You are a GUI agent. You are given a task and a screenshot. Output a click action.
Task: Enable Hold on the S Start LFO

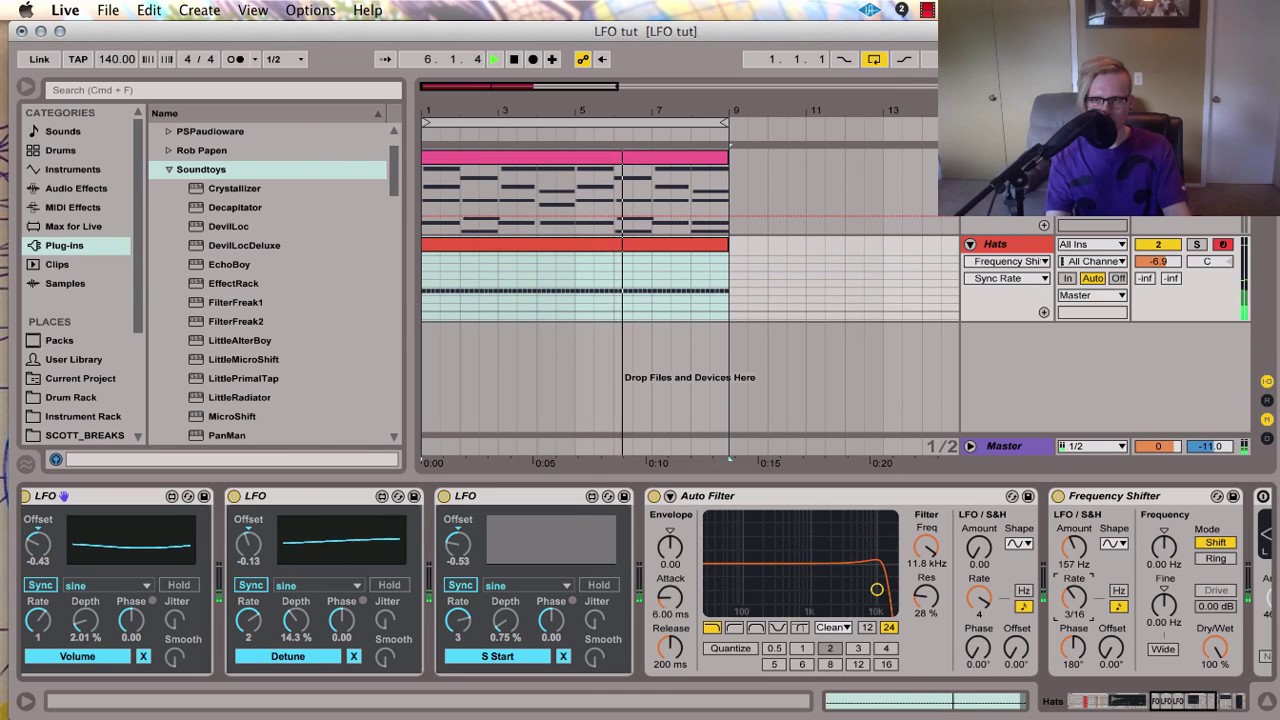click(x=599, y=585)
